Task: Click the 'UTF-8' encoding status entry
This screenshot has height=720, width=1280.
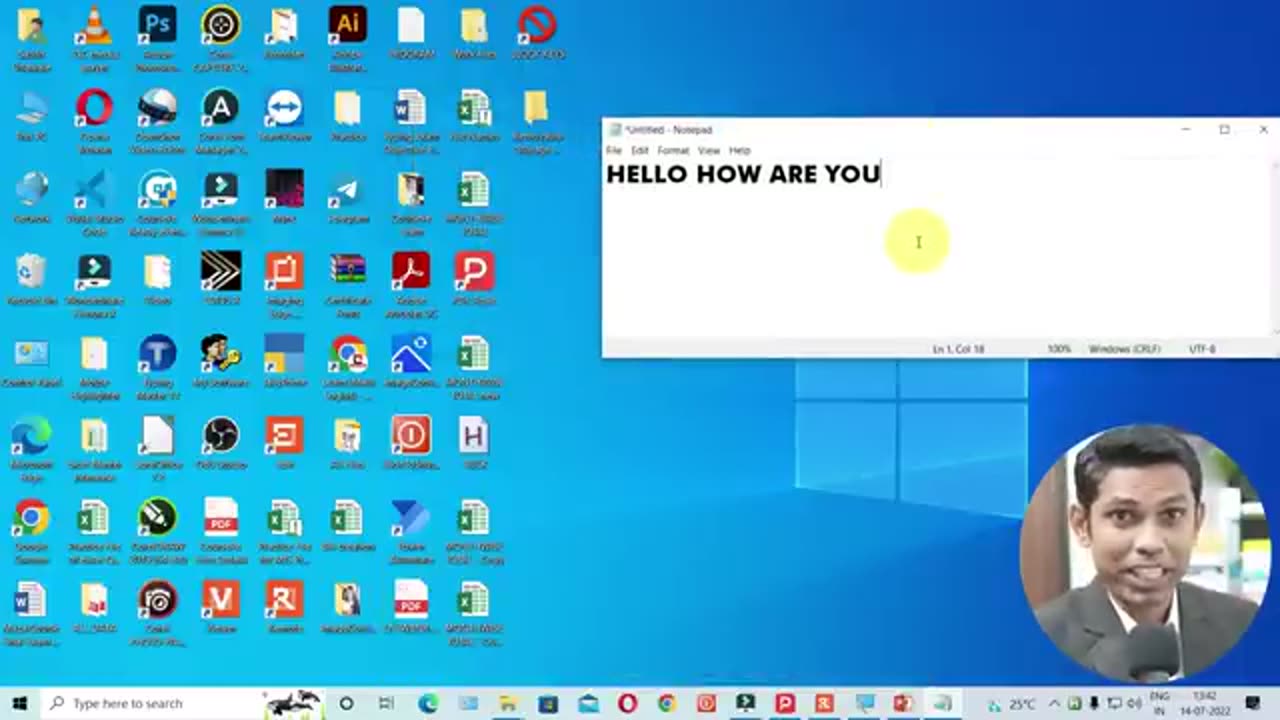Action: 1202,349
